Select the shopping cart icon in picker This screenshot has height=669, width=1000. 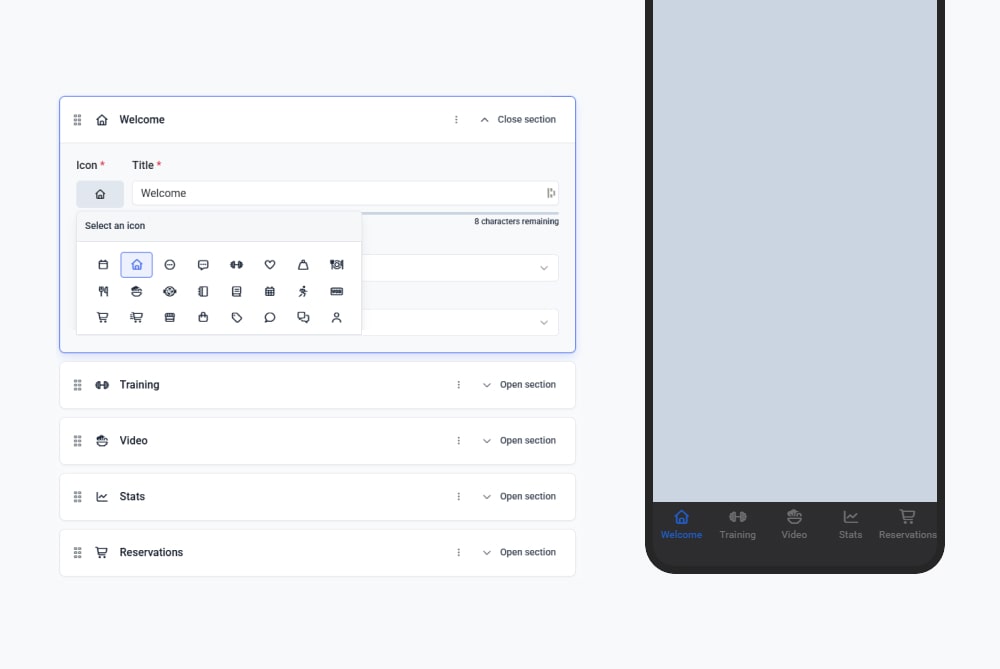pyautogui.click(x=103, y=317)
